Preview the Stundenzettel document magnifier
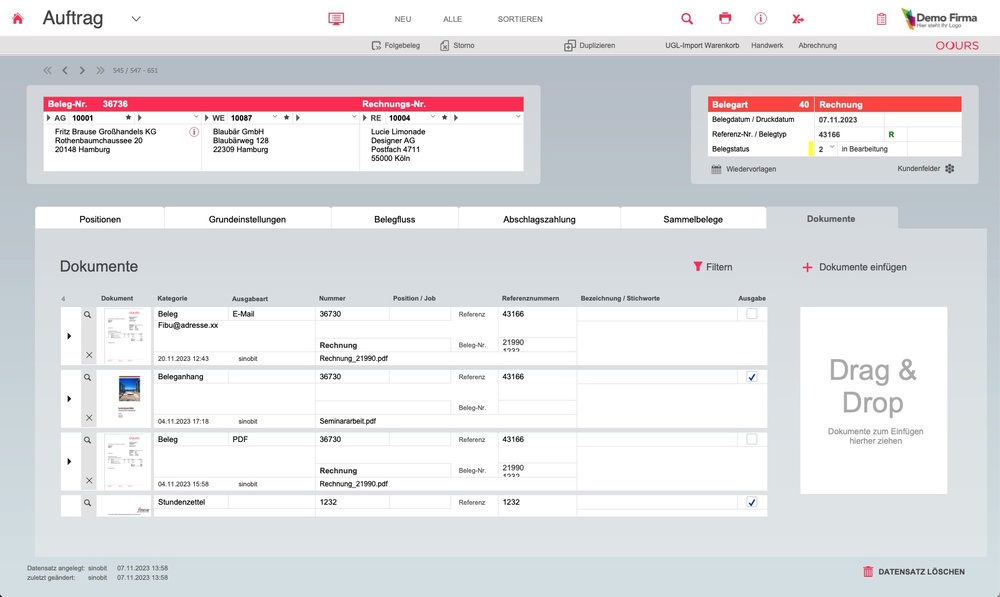The height and width of the screenshot is (597, 1000). click(x=87, y=503)
